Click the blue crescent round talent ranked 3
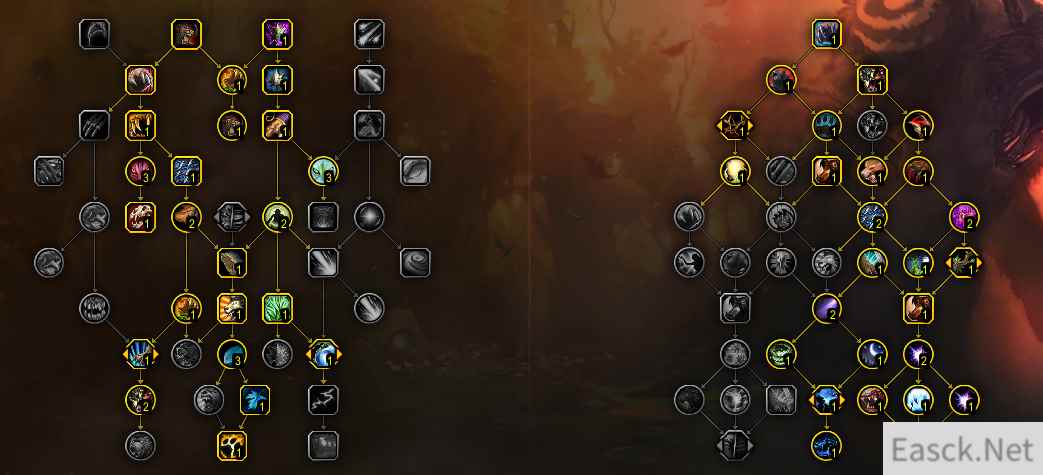The width and height of the screenshot is (1043, 475). coord(231,354)
